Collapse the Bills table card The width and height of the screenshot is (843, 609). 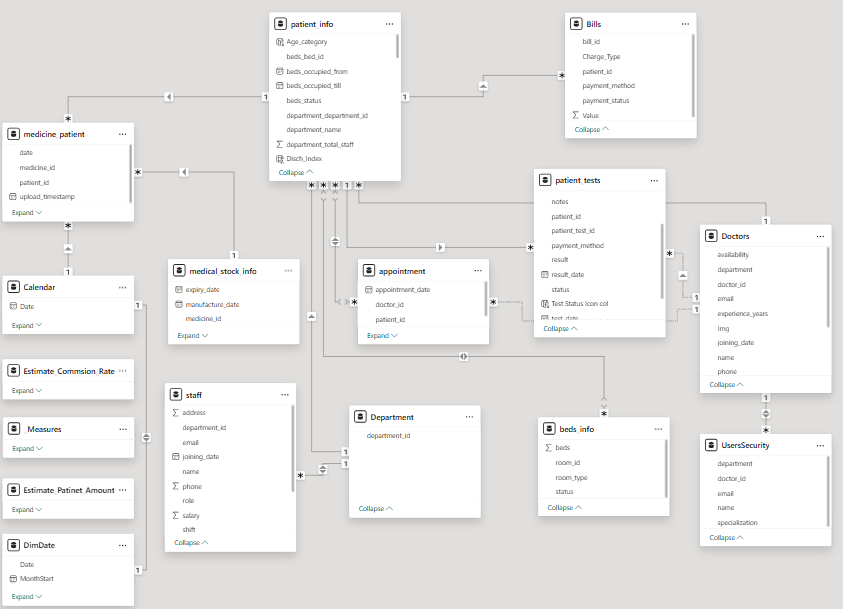coord(591,129)
